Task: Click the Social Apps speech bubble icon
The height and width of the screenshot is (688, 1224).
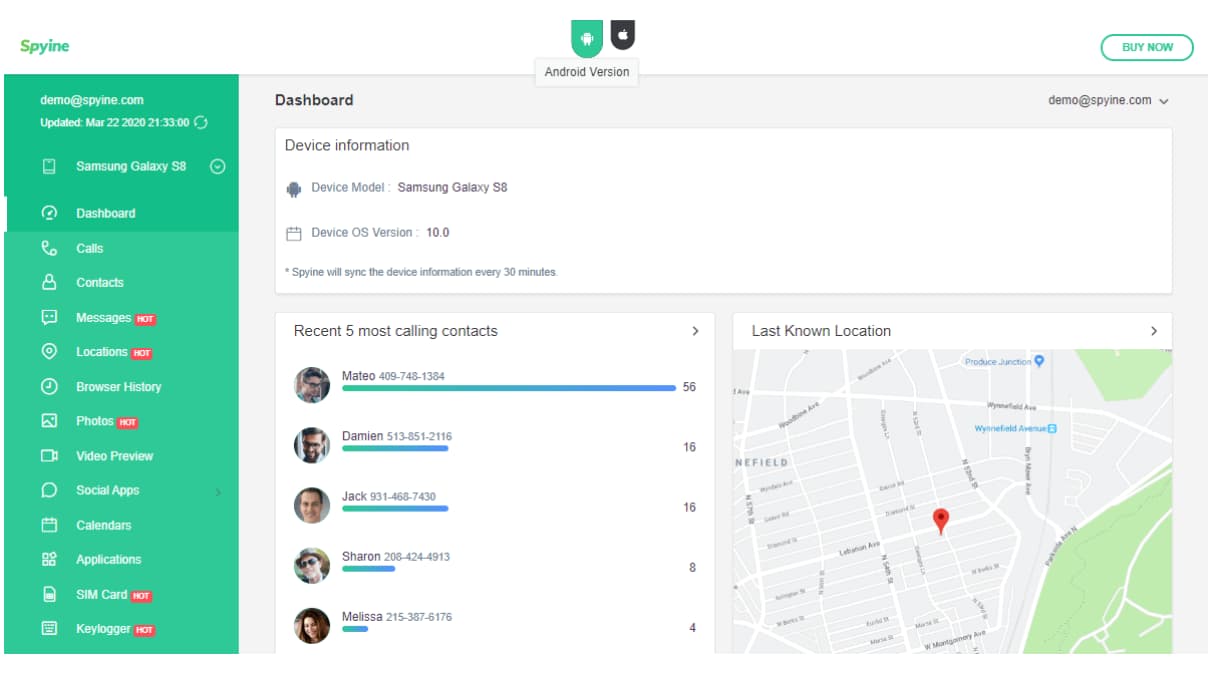Action: 49,490
